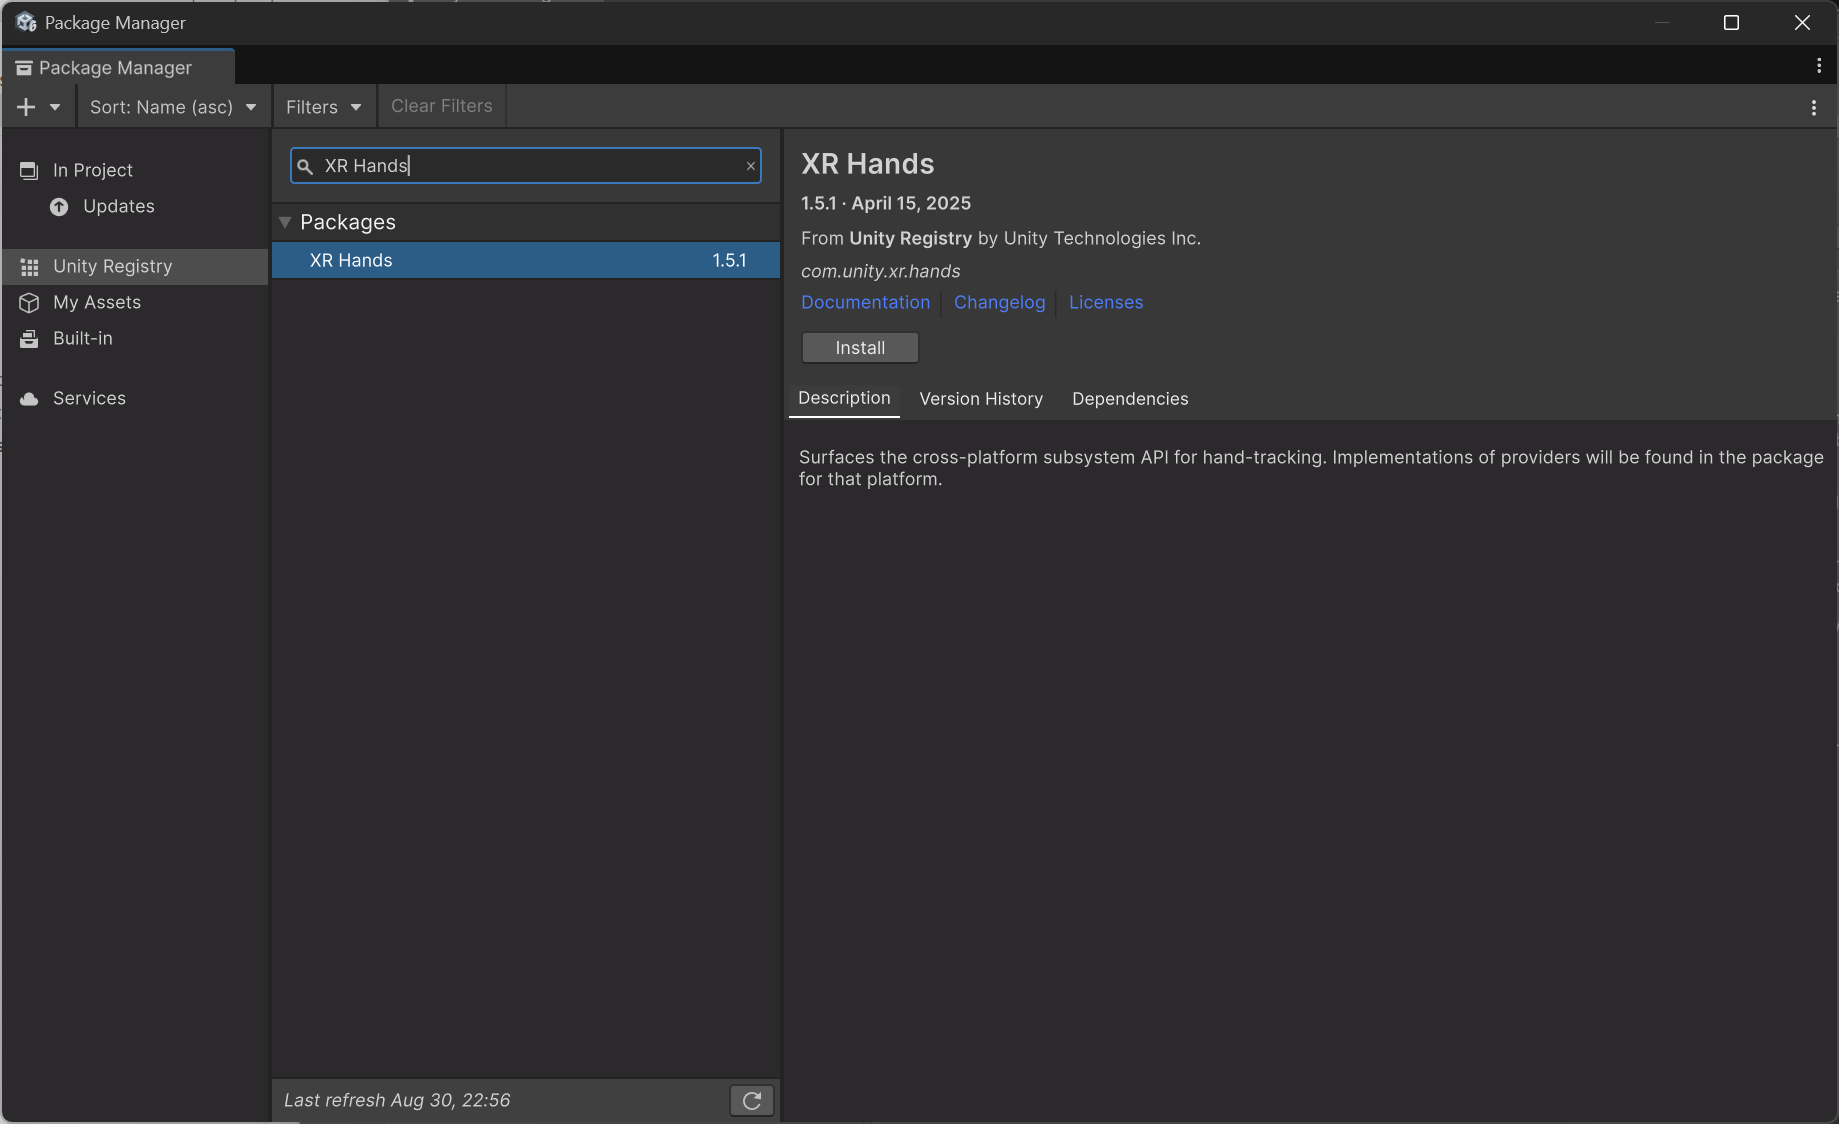Click the Package Manager title bar icon

[x=26, y=22]
